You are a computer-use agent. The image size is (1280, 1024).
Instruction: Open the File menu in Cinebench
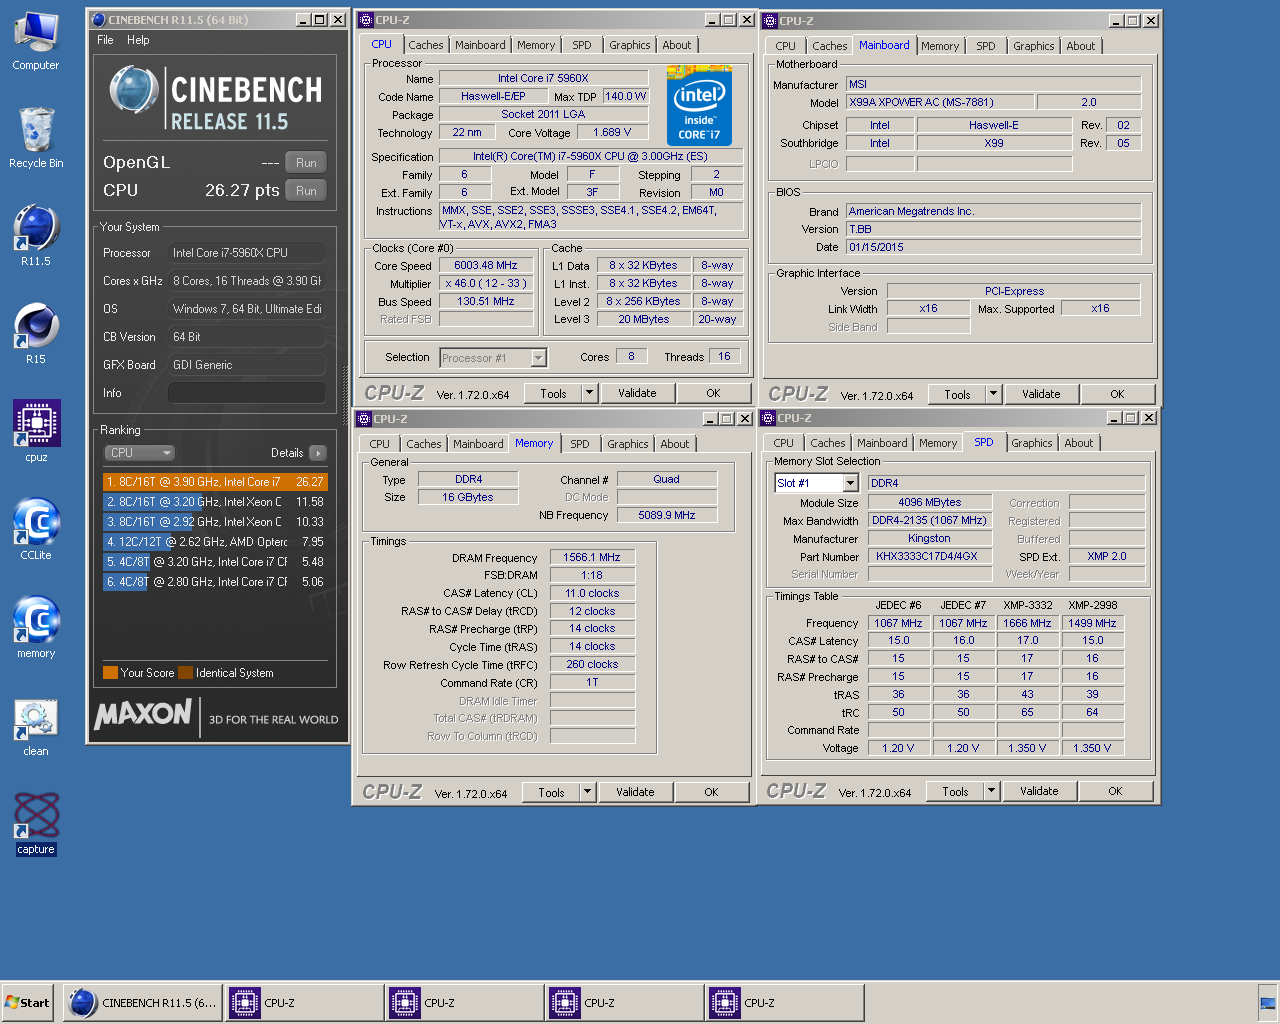pyautogui.click(x=105, y=40)
